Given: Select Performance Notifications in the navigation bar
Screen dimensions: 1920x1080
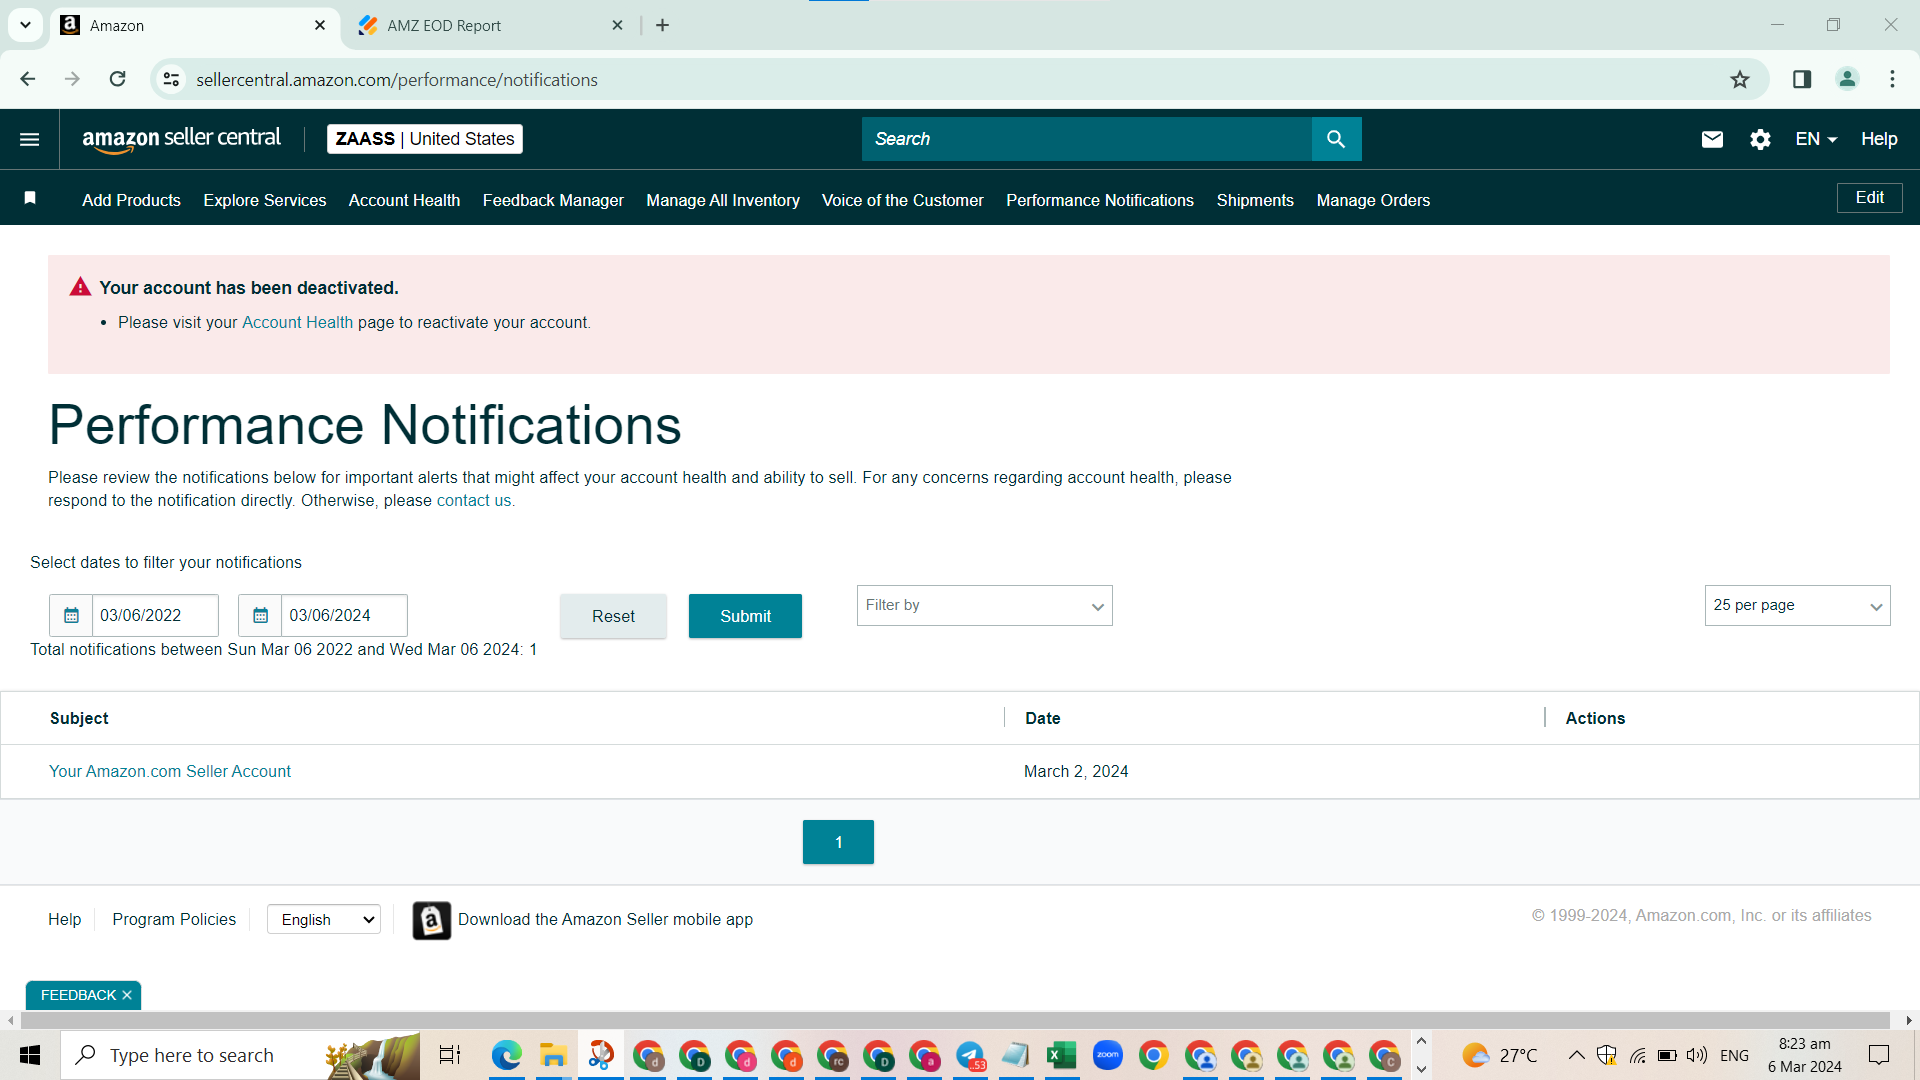Looking at the screenshot, I should 1100,200.
